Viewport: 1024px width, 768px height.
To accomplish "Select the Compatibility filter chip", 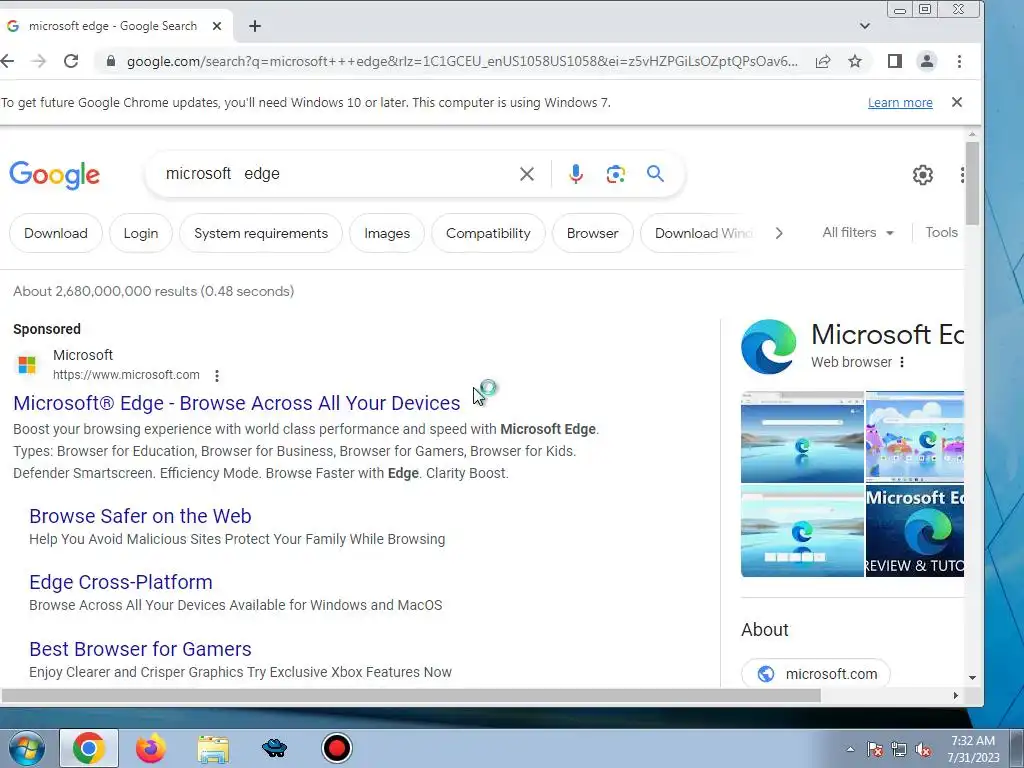I will point(488,233).
